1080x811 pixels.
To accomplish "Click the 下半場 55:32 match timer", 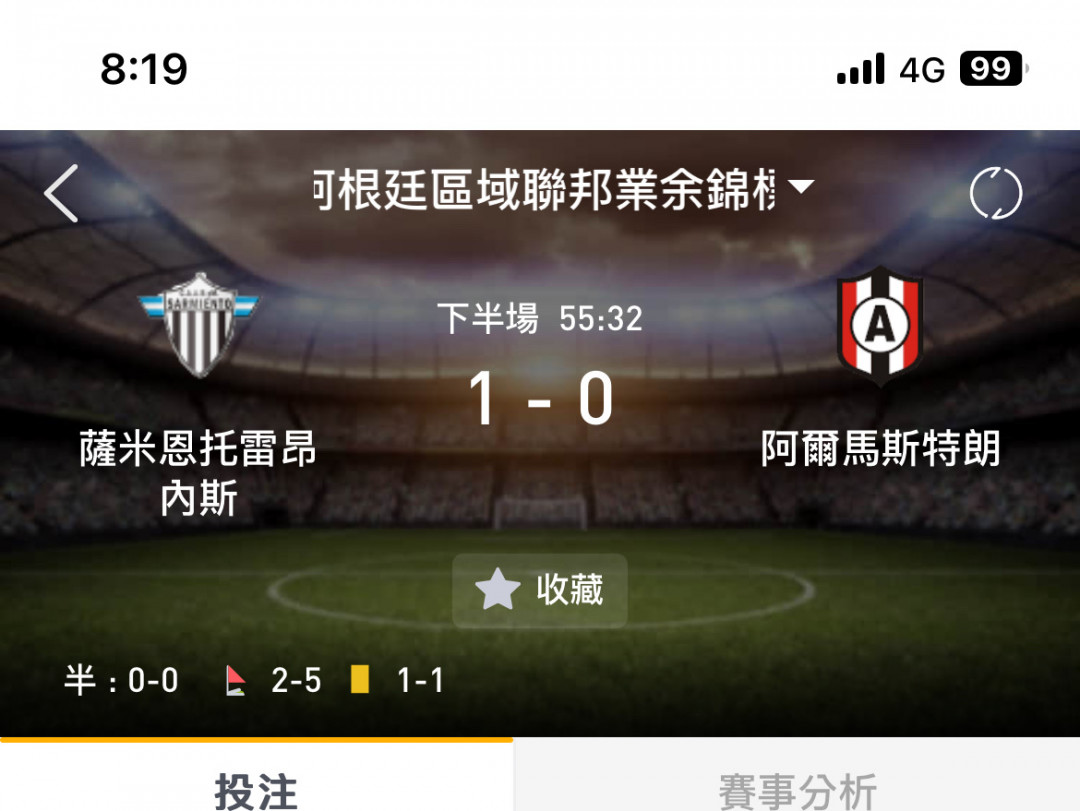I will point(540,318).
